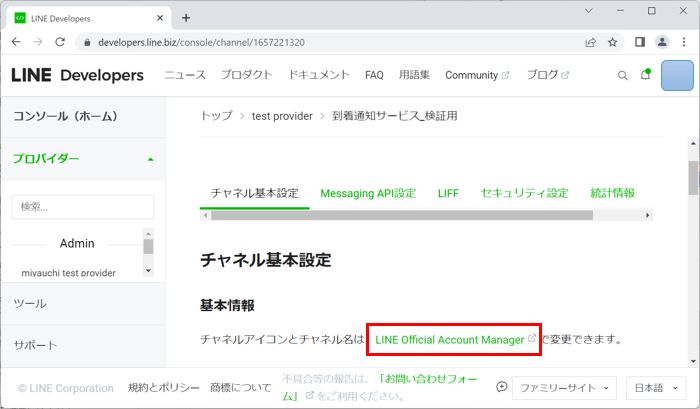Open the 用語集 menu item
The height and width of the screenshot is (409, 700).
414,75
